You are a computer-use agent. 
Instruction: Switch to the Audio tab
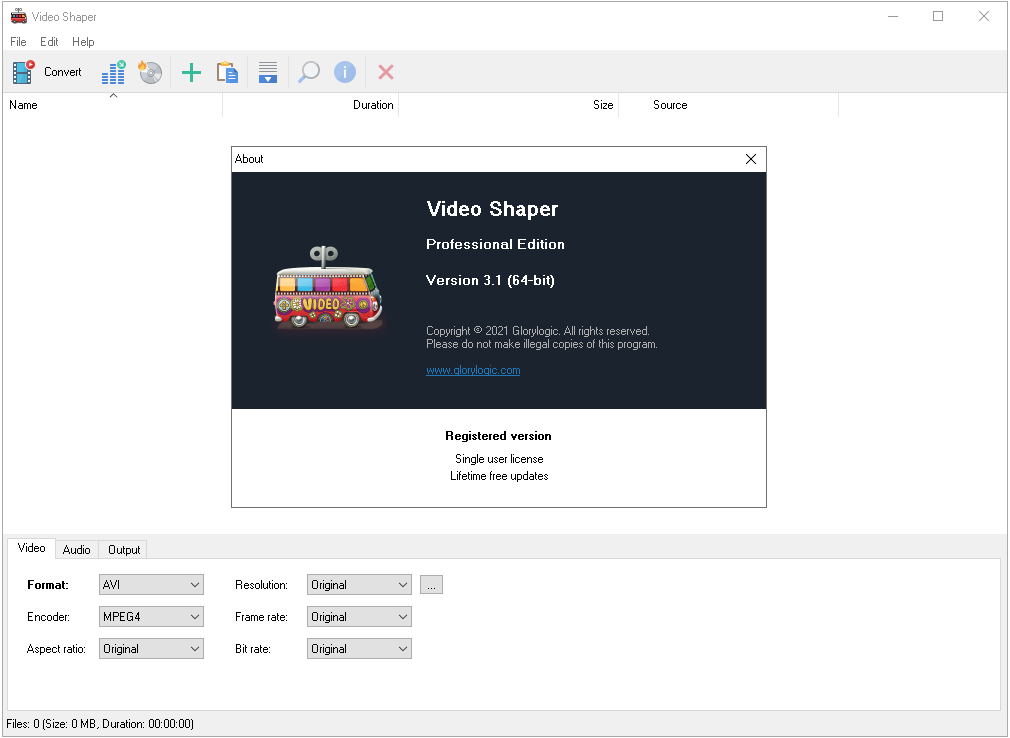(77, 549)
